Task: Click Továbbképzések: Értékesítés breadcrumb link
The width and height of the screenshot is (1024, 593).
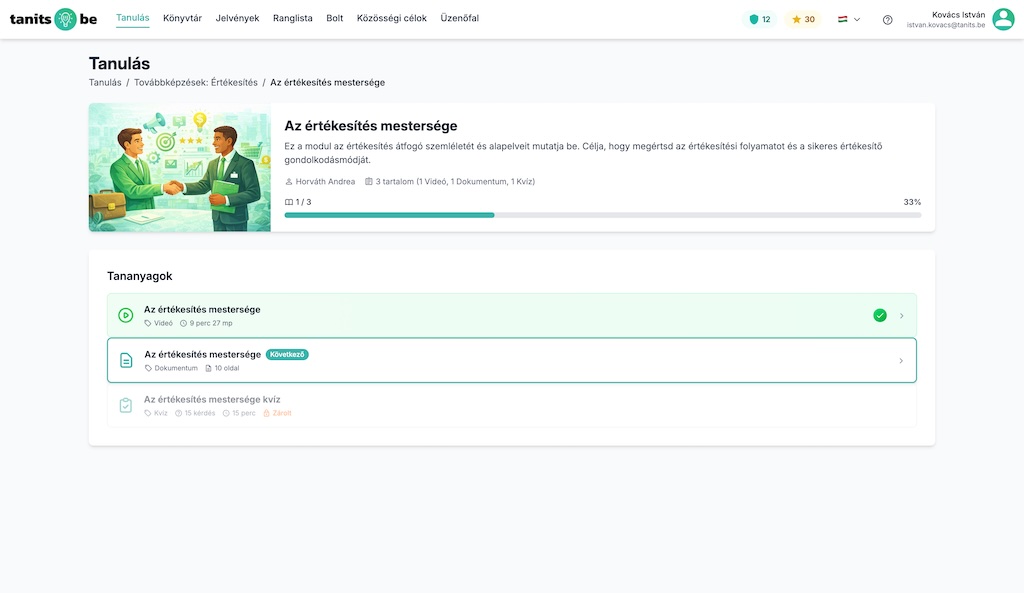Action: tap(196, 82)
